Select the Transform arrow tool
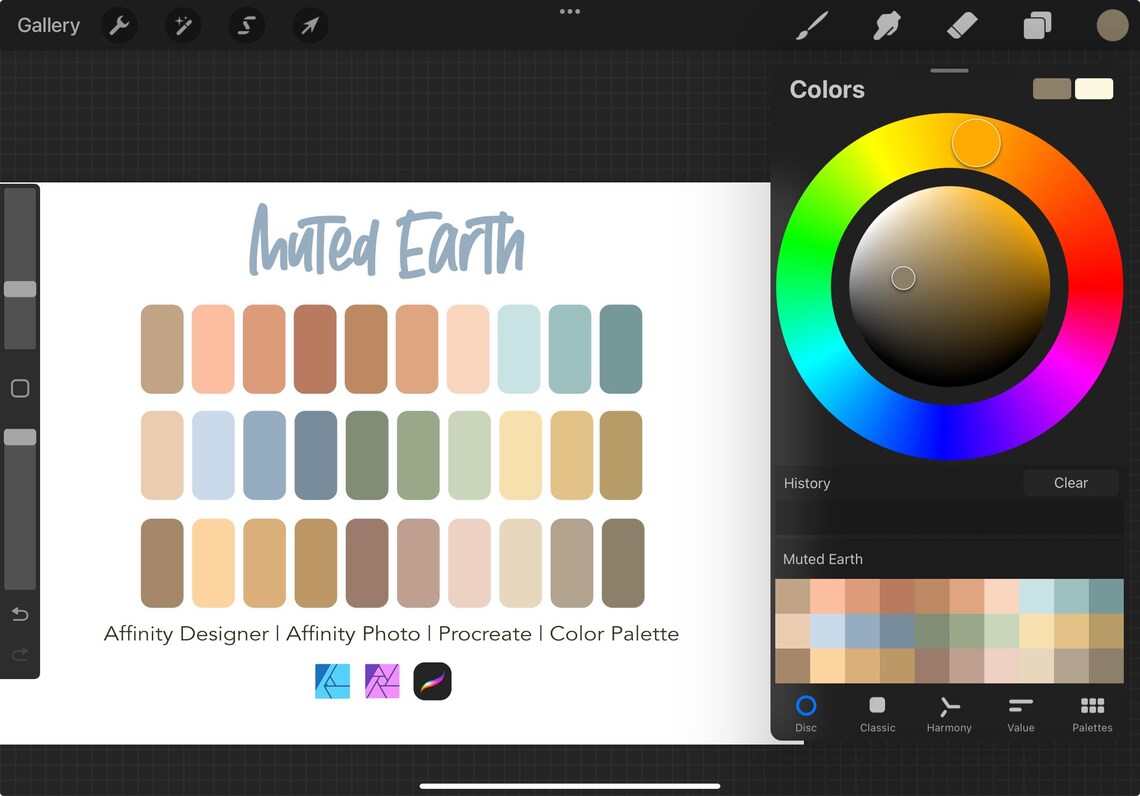The width and height of the screenshot is (1140, 796). pos(310,25)
